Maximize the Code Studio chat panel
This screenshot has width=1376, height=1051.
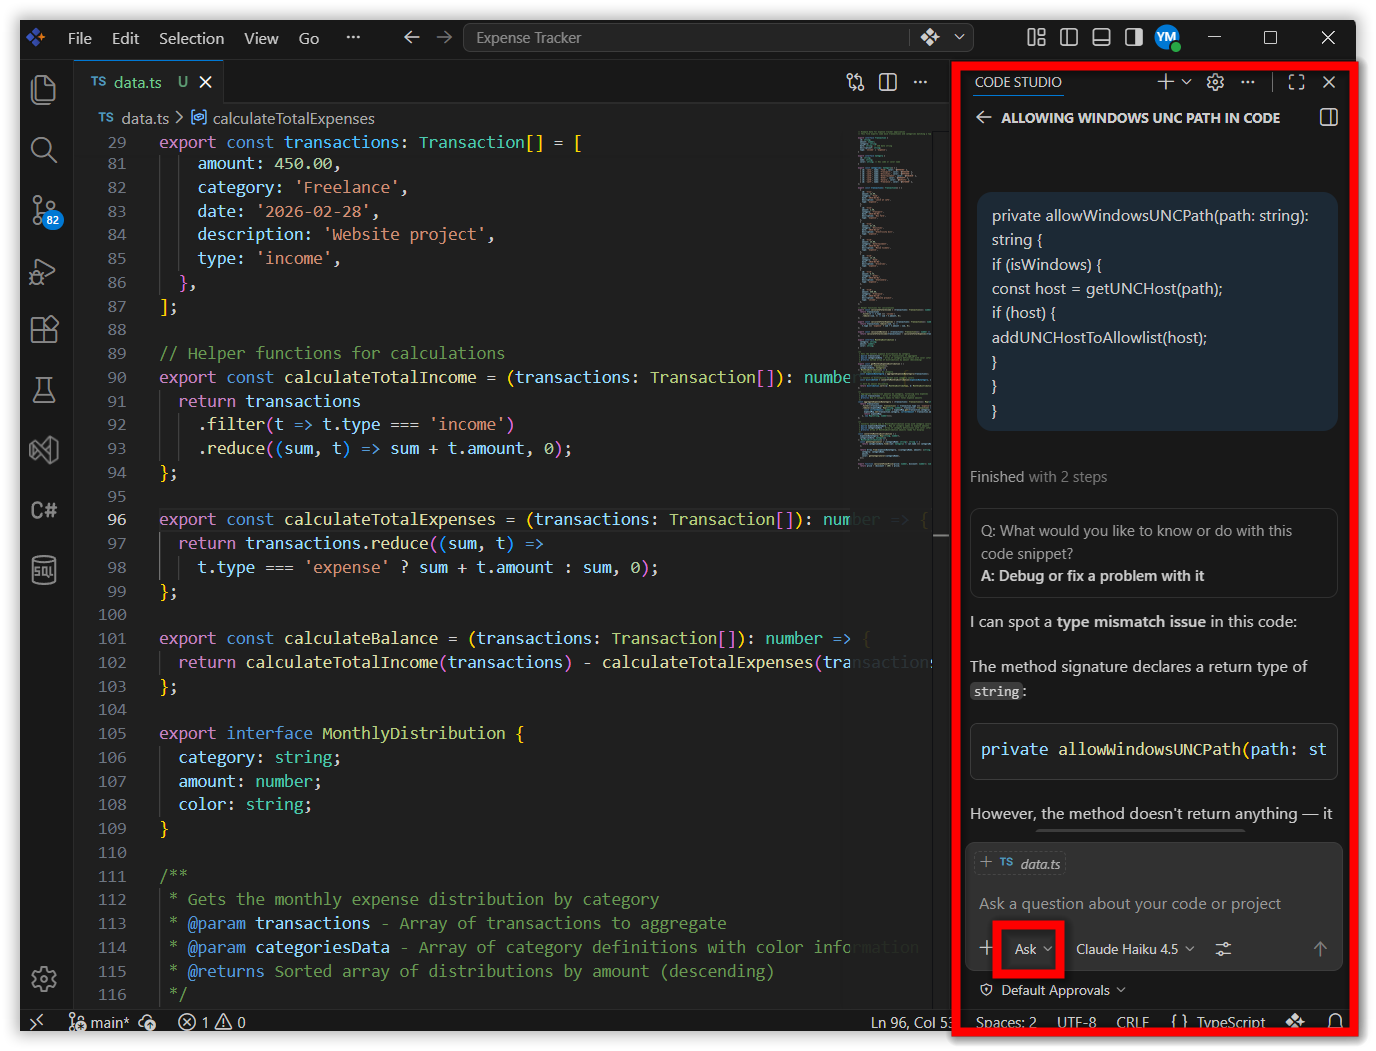(1297, 82)
